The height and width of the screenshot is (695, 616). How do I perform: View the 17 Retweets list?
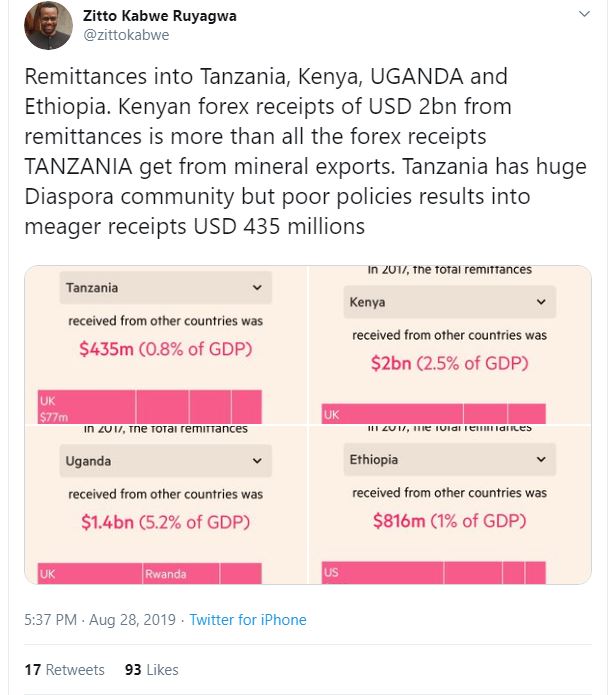pyautogui.click(x=65, y=669)
